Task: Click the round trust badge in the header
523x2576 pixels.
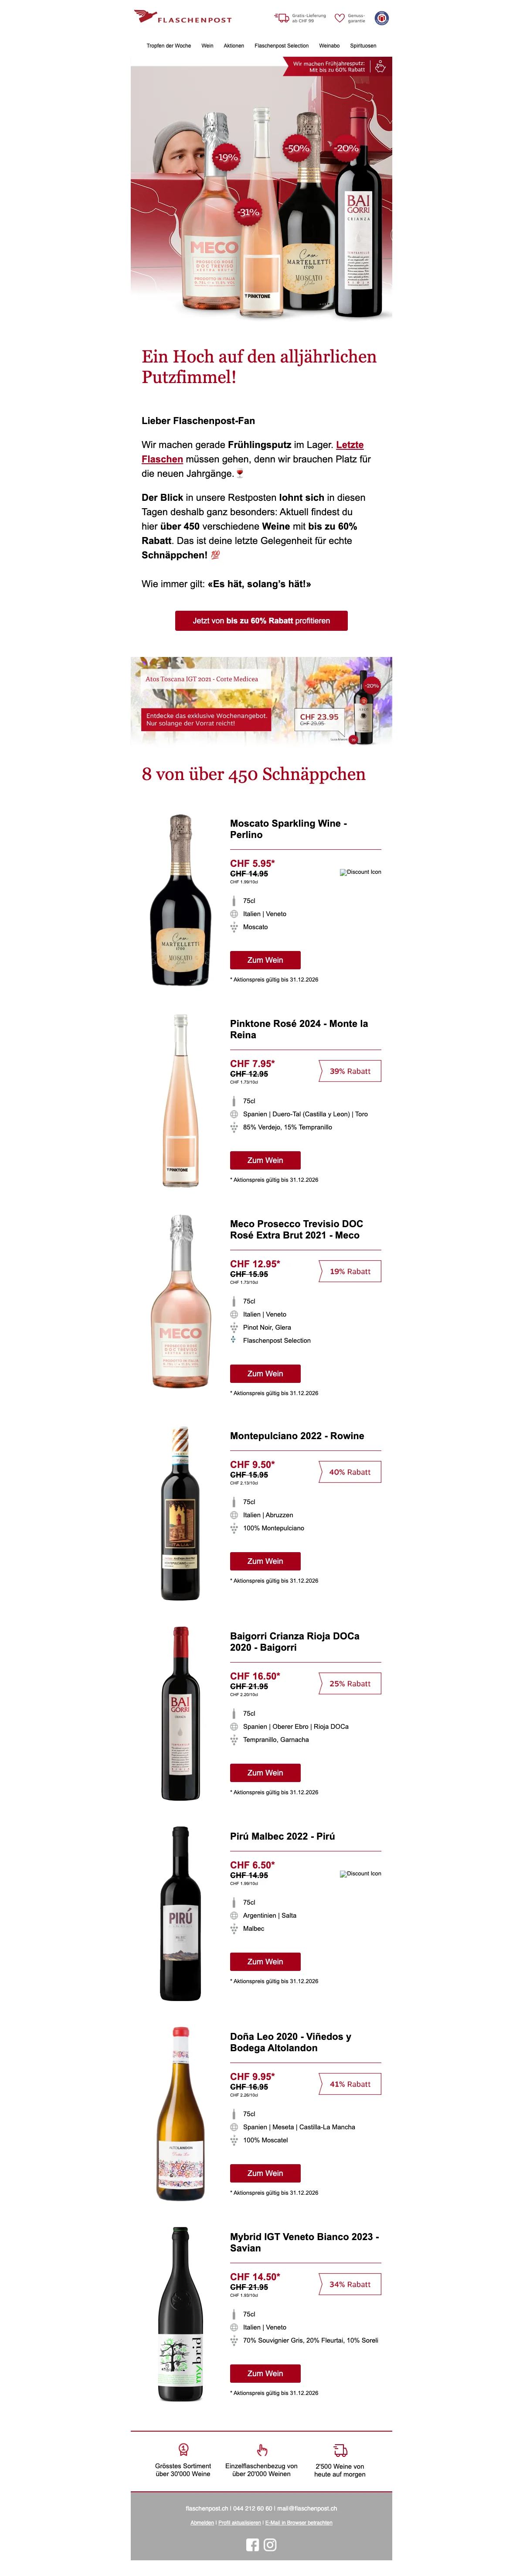Action: pos(381,17)
